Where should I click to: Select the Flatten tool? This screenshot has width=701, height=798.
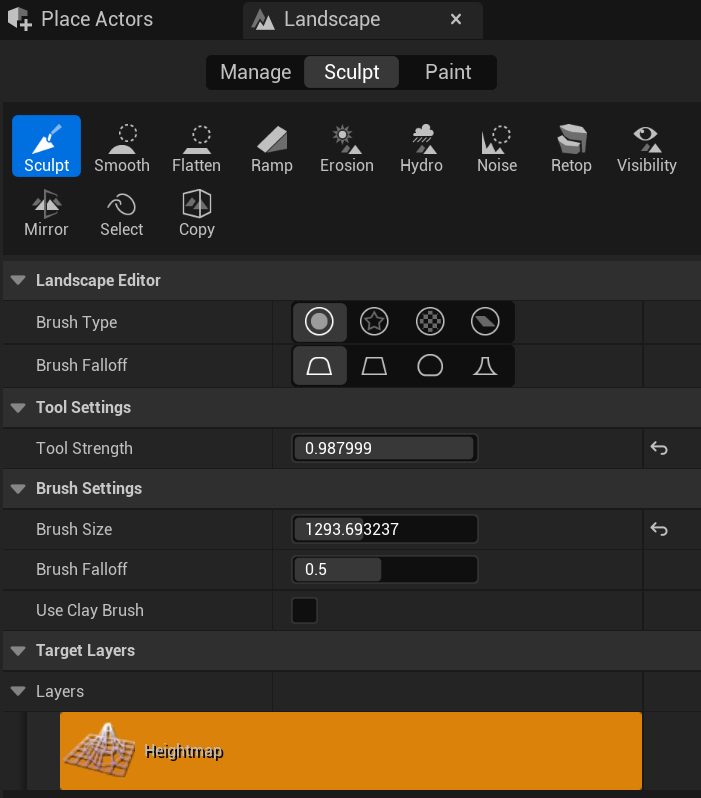pyautogui.click(x=196, y=147)
